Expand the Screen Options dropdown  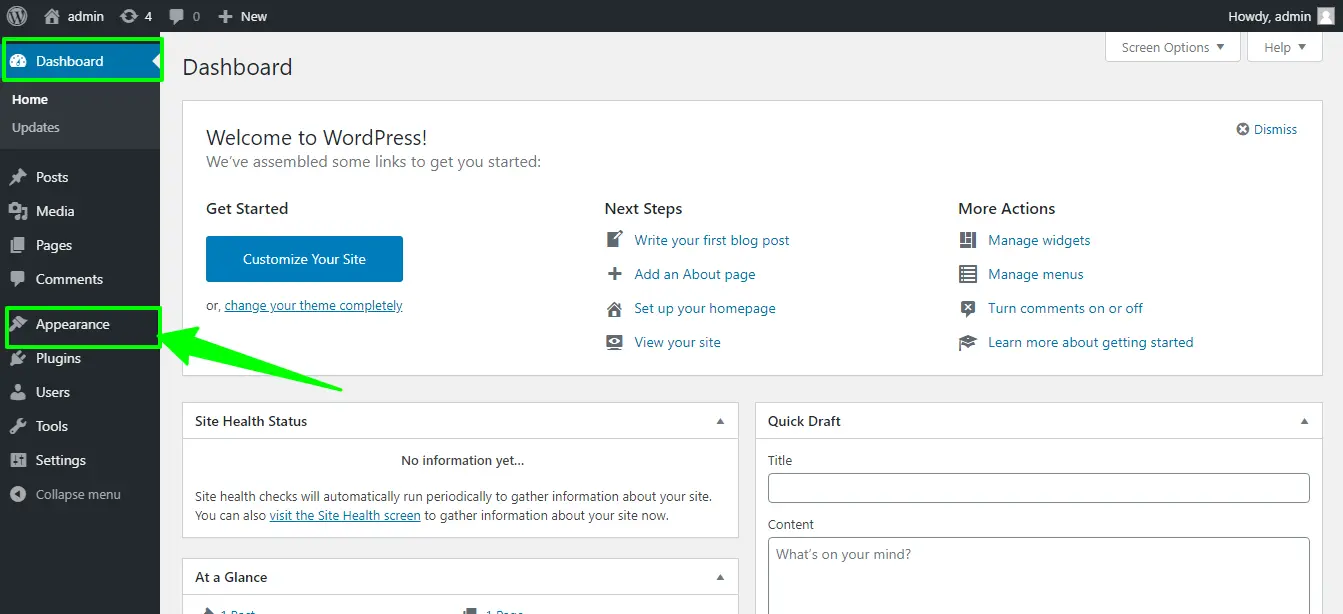(x=1173, y=47)
